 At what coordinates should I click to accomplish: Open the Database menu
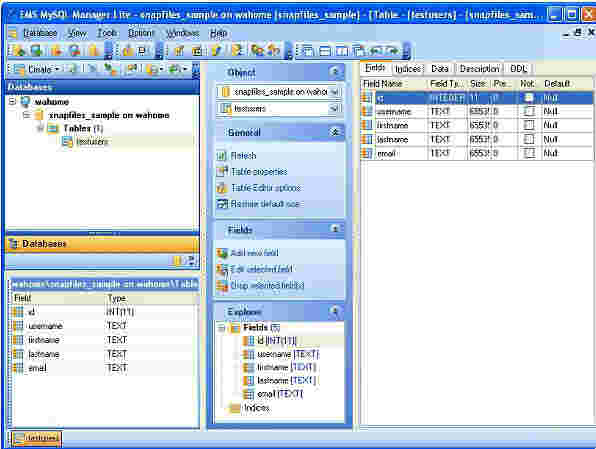pyautogui.click(x=40, y=33)
